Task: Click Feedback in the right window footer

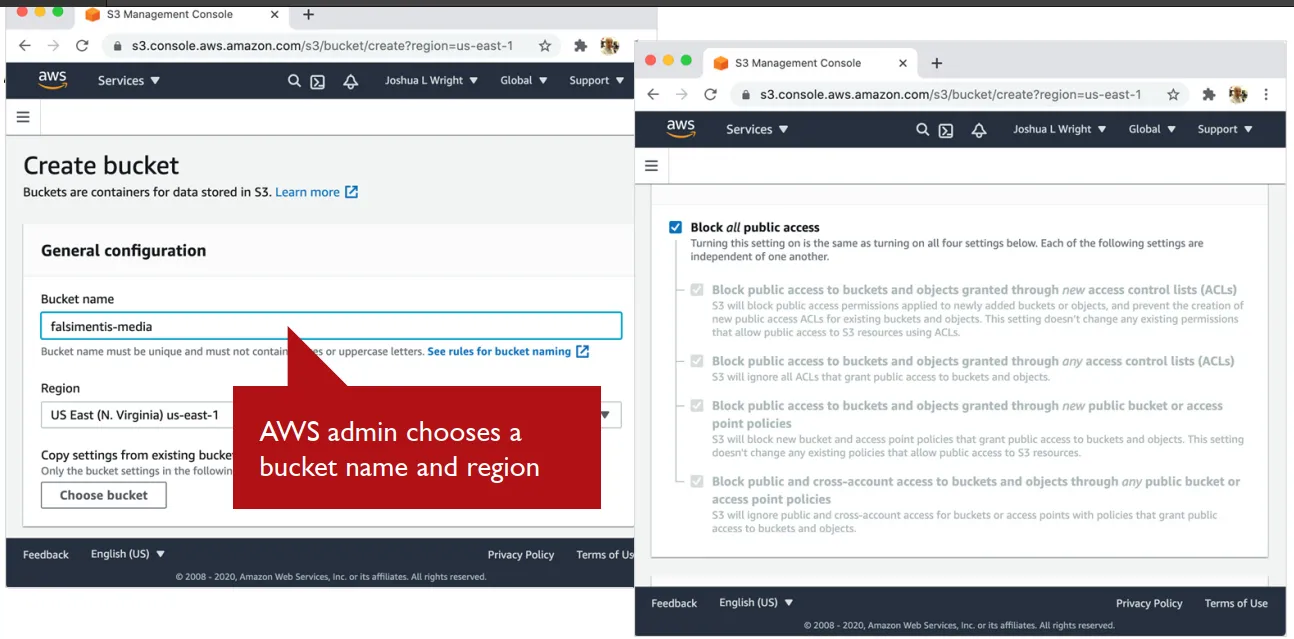Action: click(674, 603)
